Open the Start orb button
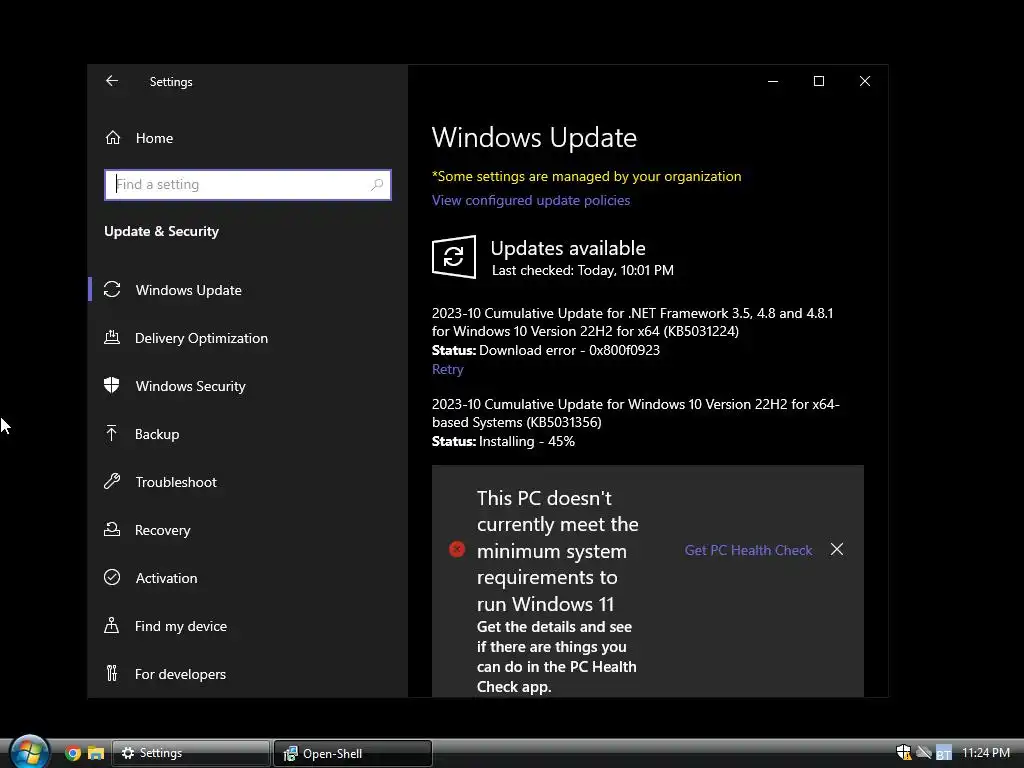This screenshot has width=1024, height=768. coord(29,751)
